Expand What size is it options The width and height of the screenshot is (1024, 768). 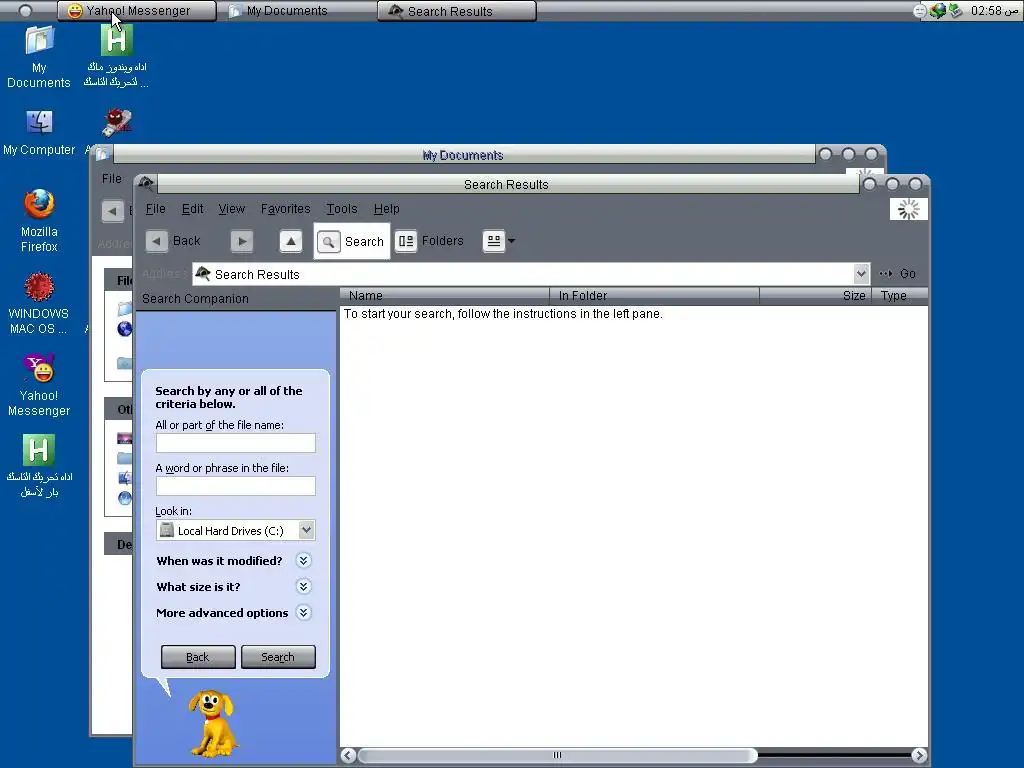click(303, 586)
